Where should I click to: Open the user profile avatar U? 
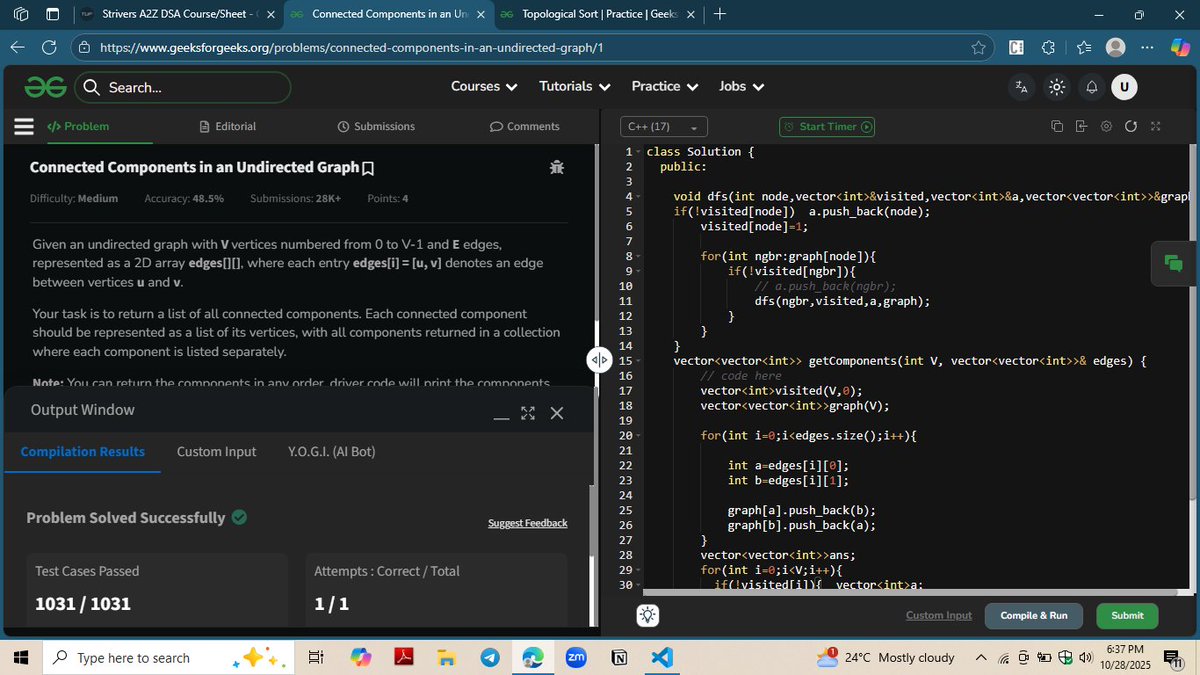(x=1124, y=87)
